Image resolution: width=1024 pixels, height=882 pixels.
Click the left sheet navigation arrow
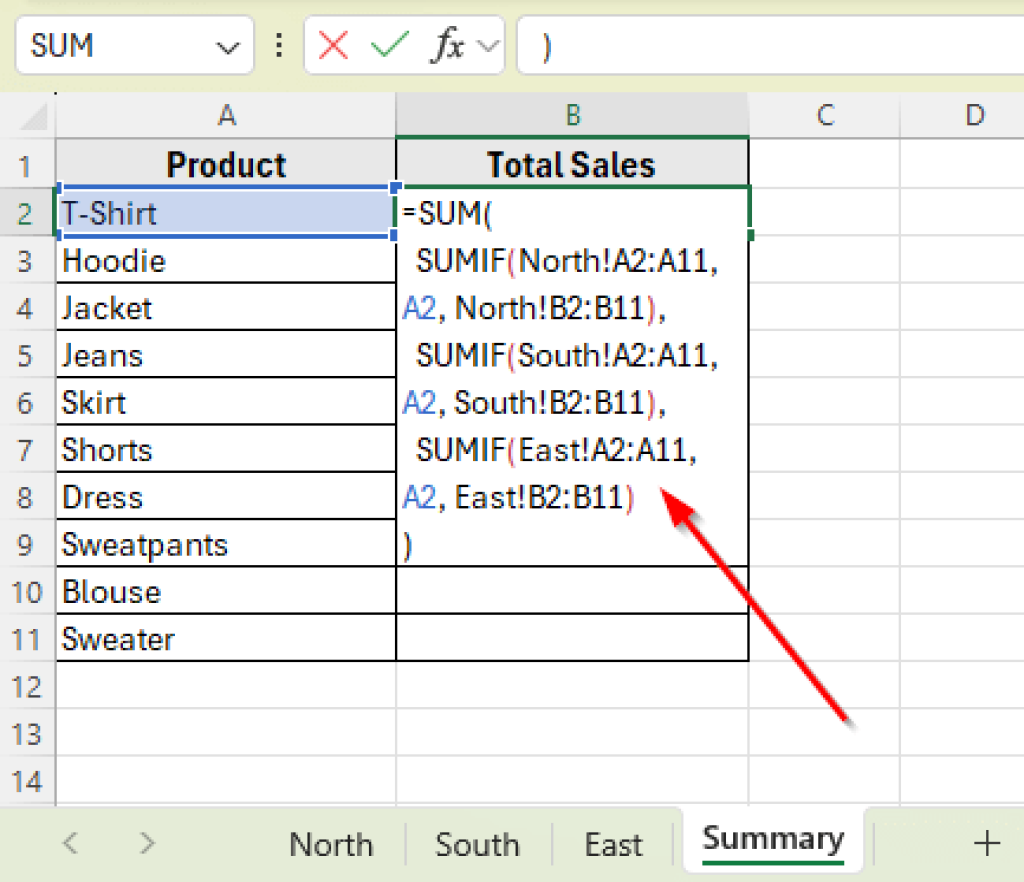coord(68,844)
